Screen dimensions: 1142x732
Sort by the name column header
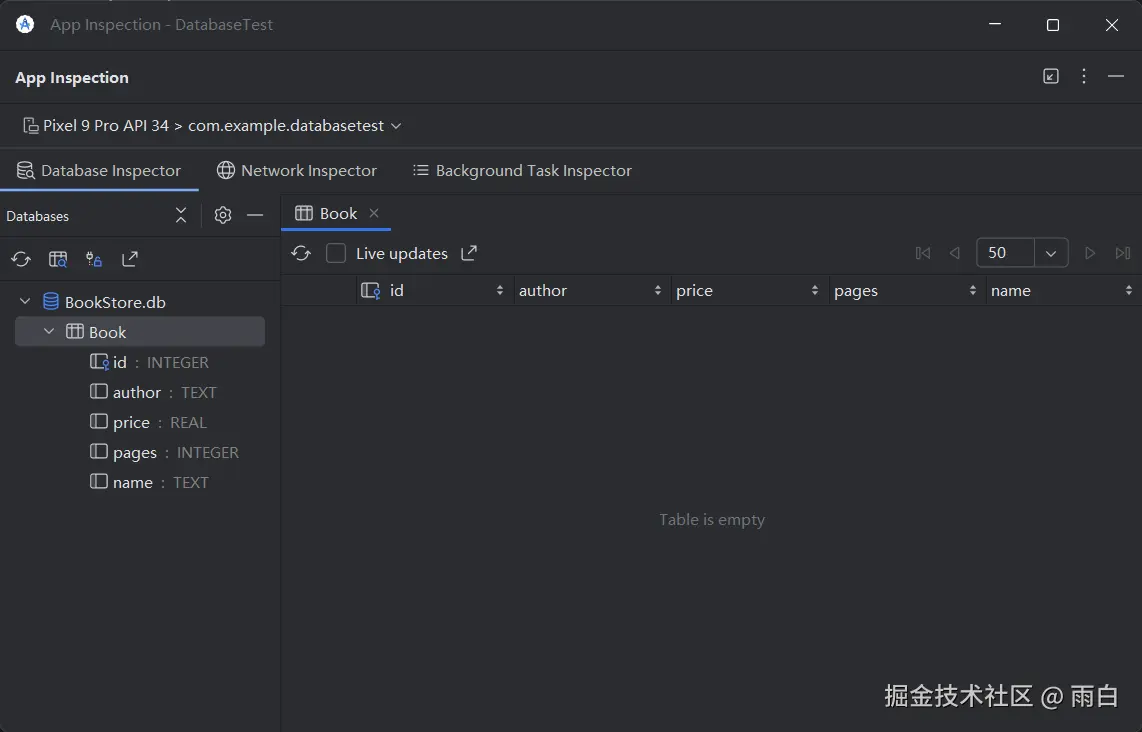coord(1062,291)
